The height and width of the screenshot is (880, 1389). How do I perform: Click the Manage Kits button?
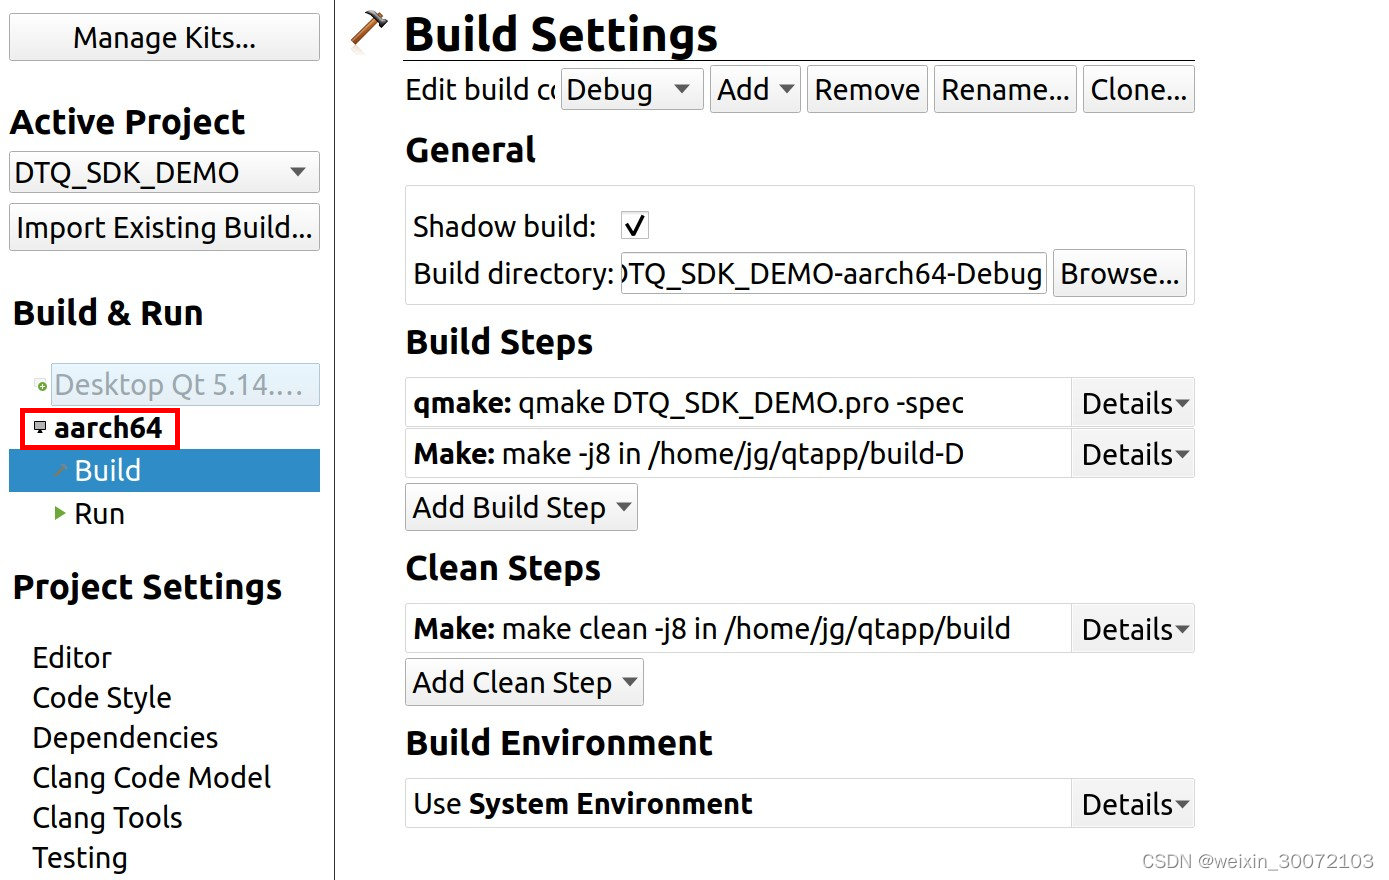coord(164,38)
